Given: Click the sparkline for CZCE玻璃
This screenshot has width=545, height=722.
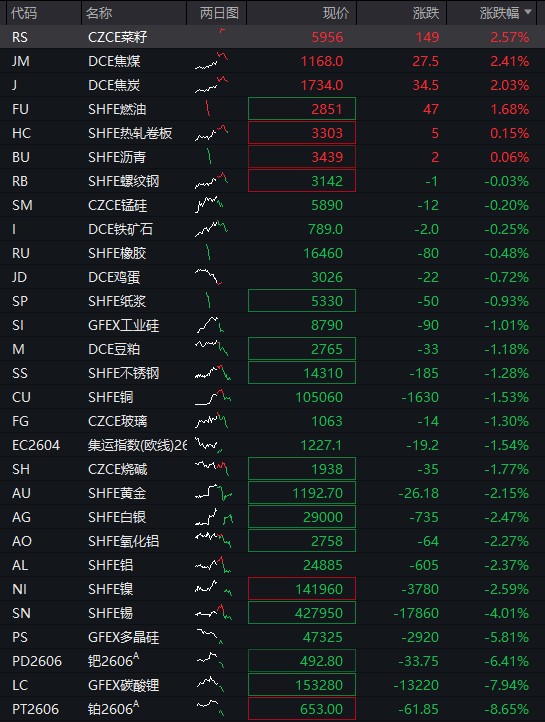Looking at the screenshot, I should tap(211, 421).
